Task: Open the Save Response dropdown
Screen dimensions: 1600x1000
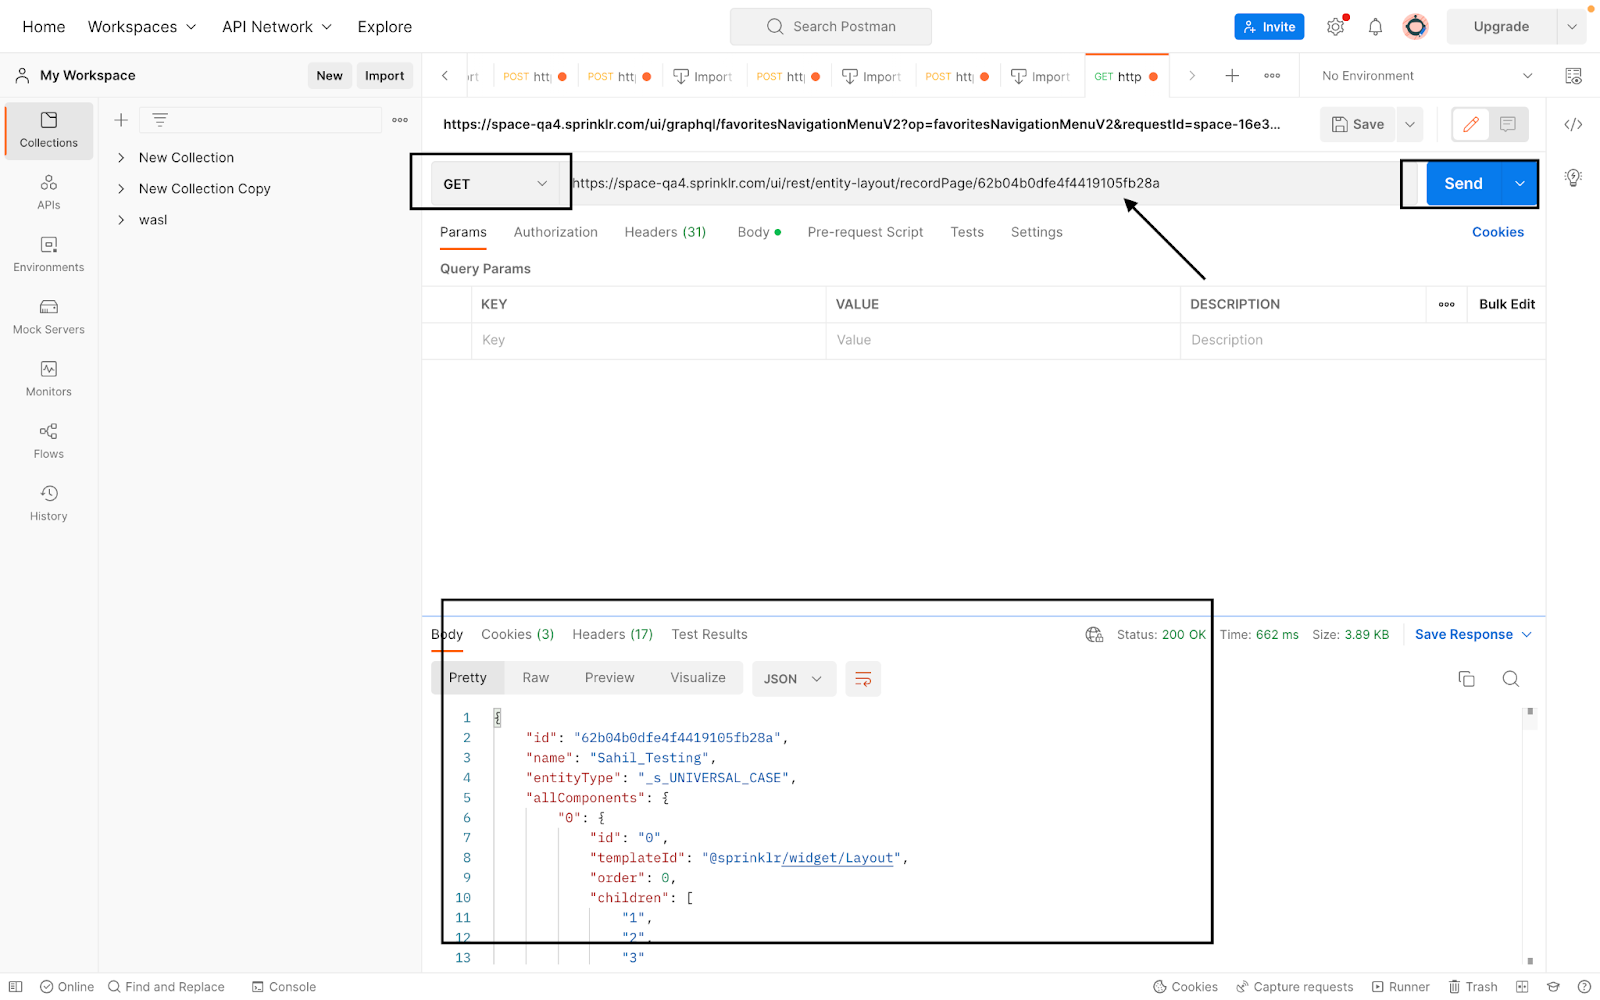Action: (x=1473, y=635)
